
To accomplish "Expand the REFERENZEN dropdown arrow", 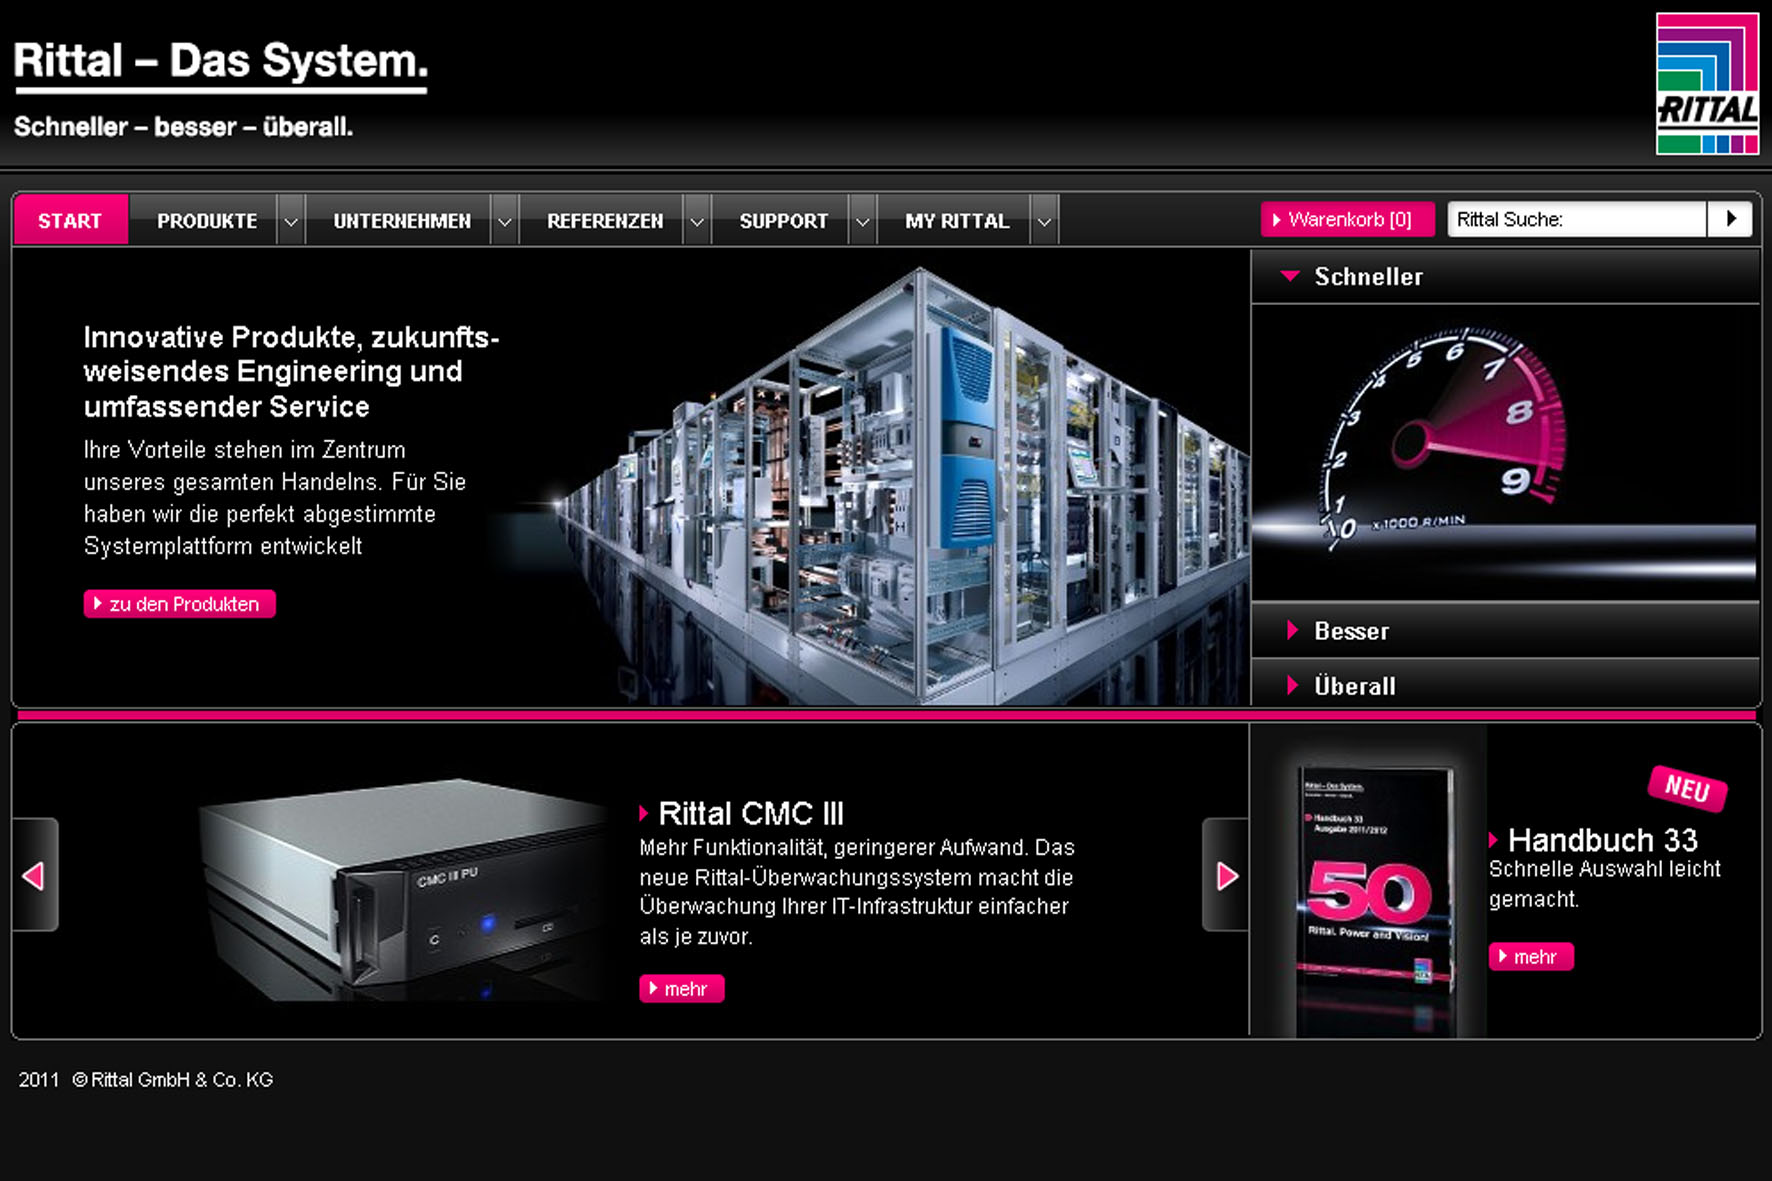I will coord(697,221).
